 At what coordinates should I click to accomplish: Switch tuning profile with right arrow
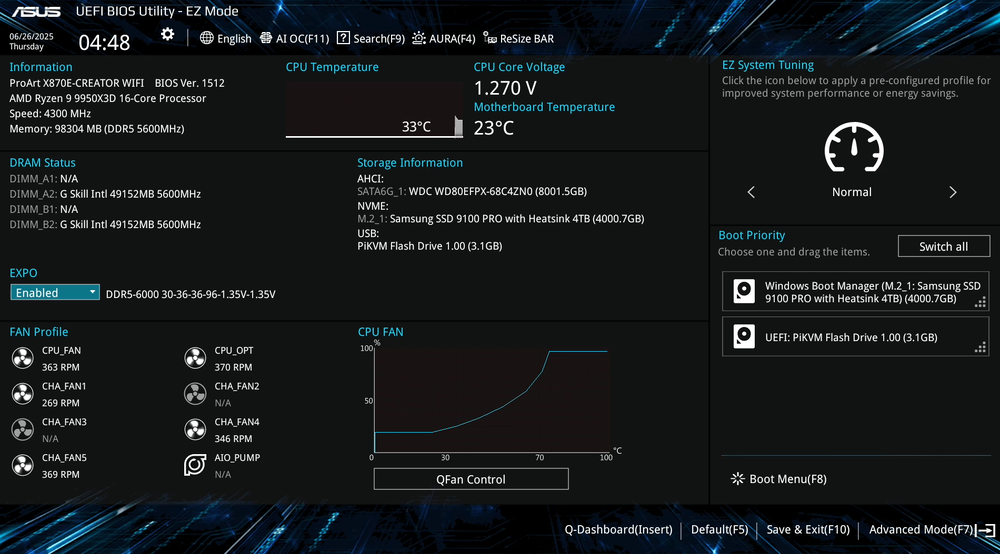[952, 192]
